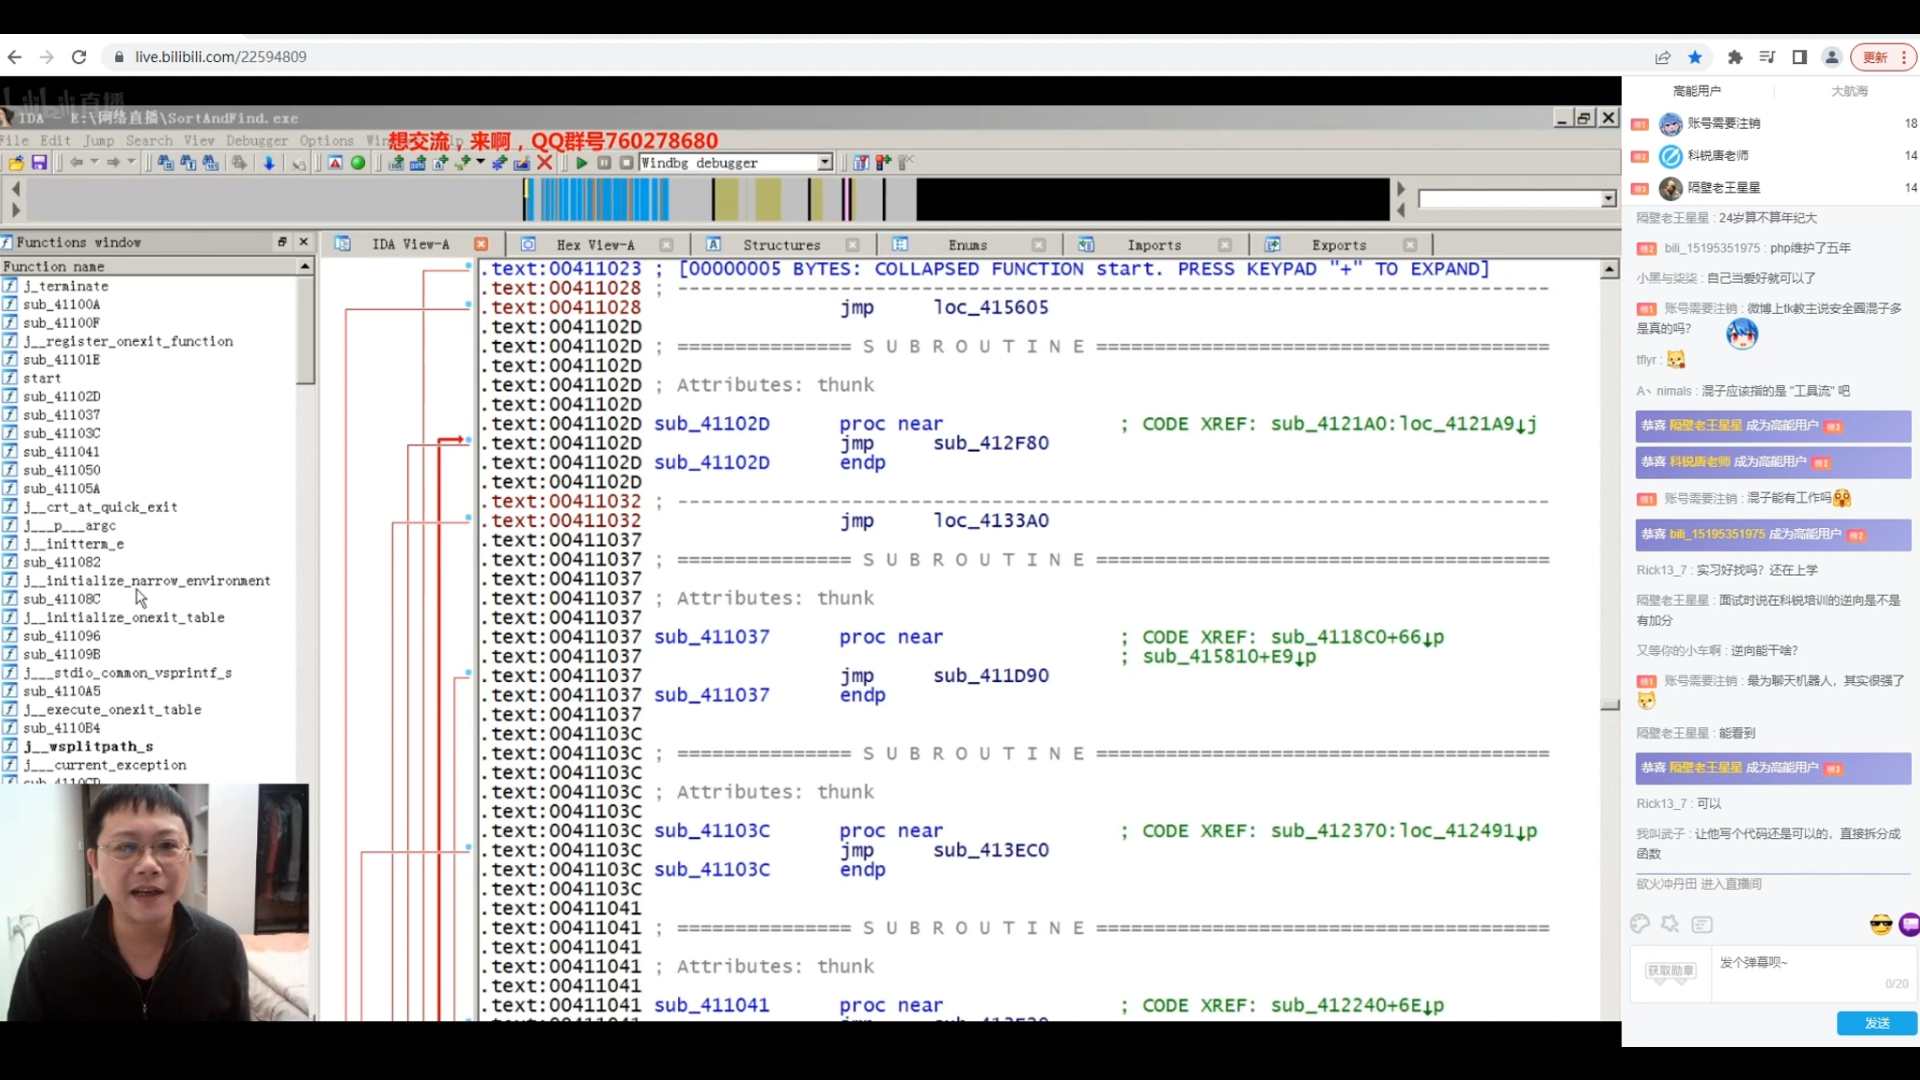Click j__initialize_narrow_environment function
Screen dimensions: 1920x1080
click(146, 580)
